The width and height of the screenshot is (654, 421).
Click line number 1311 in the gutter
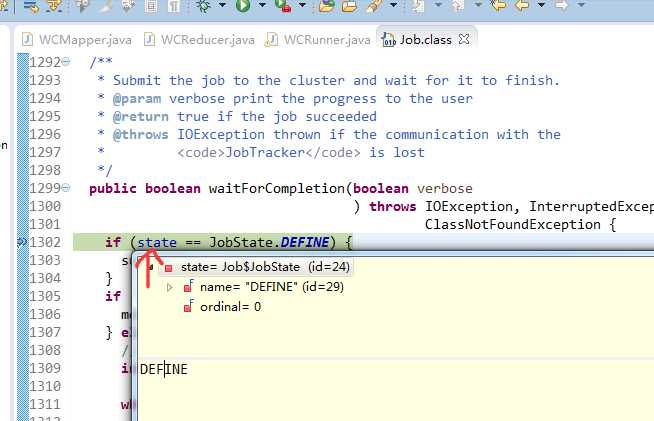(45, 404)
